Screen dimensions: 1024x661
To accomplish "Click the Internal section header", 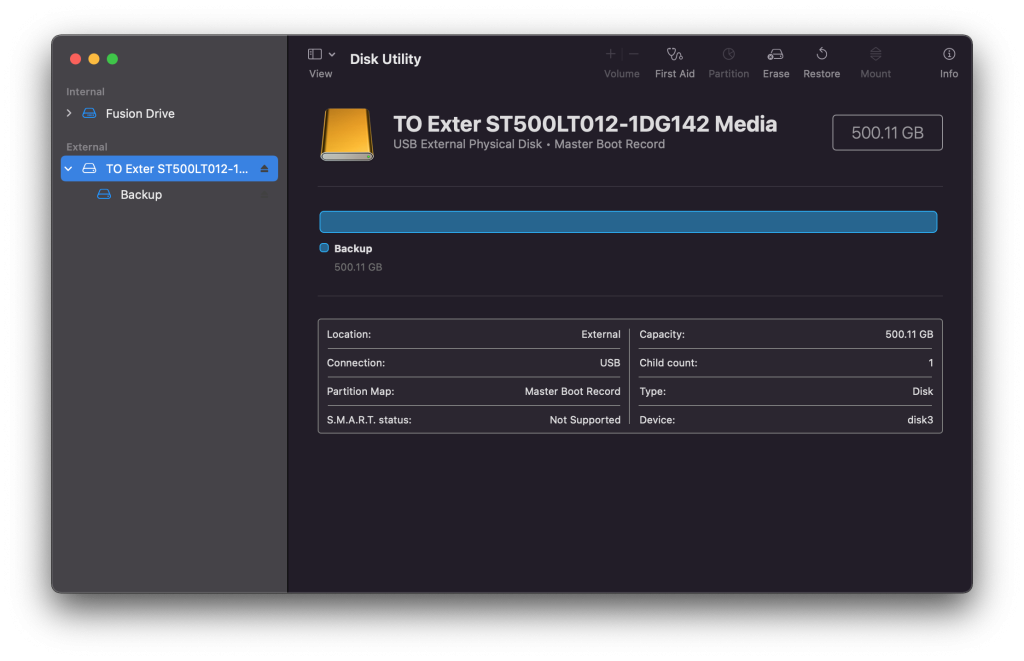I will 86,92.
